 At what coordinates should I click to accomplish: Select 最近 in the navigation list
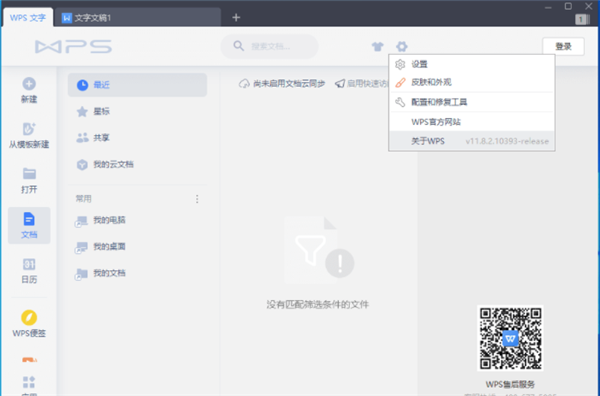137,85
